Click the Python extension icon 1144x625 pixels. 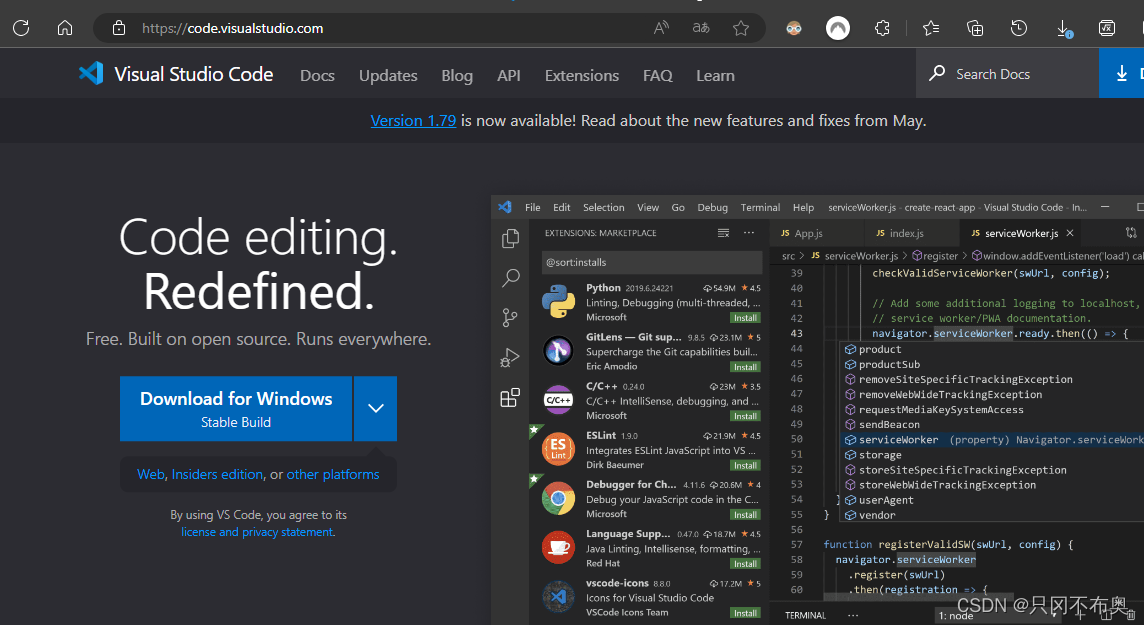click(x=558, y=301)
